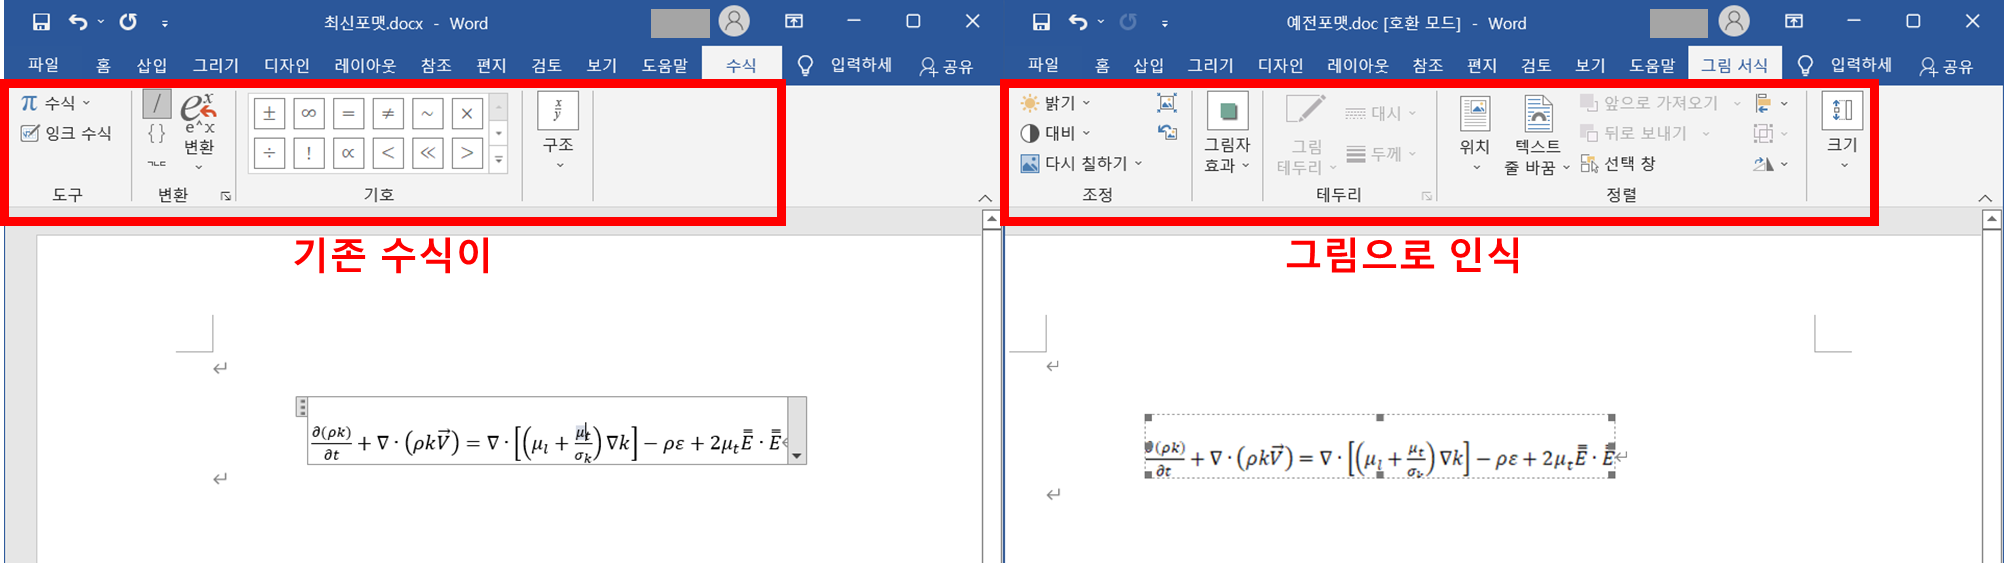Open 대비 contrast dropdown
Screen dimensions: 2004x563
1055,133
